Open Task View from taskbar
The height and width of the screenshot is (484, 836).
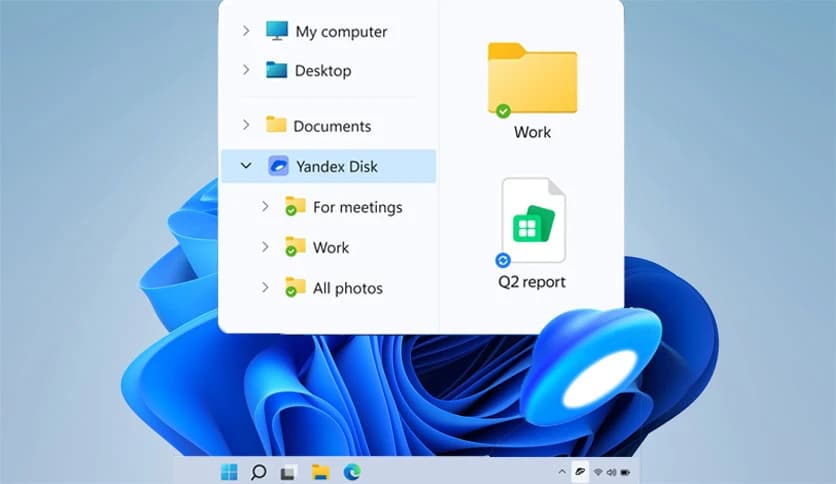(x=288, y=472)
